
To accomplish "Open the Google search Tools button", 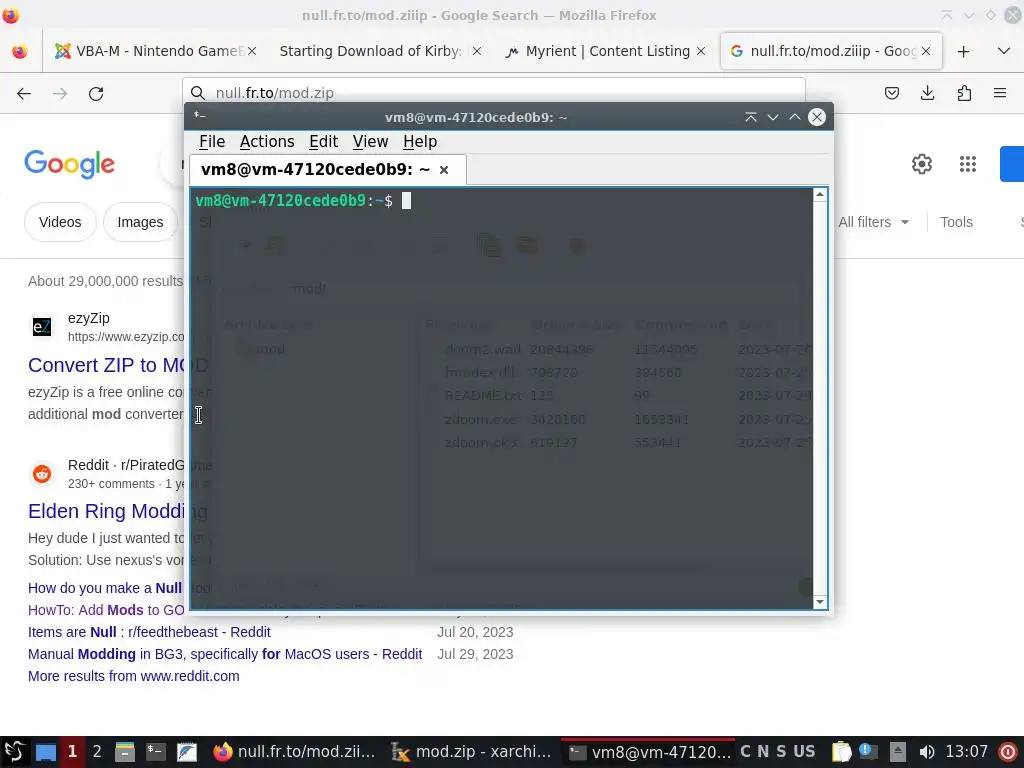I will click(x=956, y=222).
